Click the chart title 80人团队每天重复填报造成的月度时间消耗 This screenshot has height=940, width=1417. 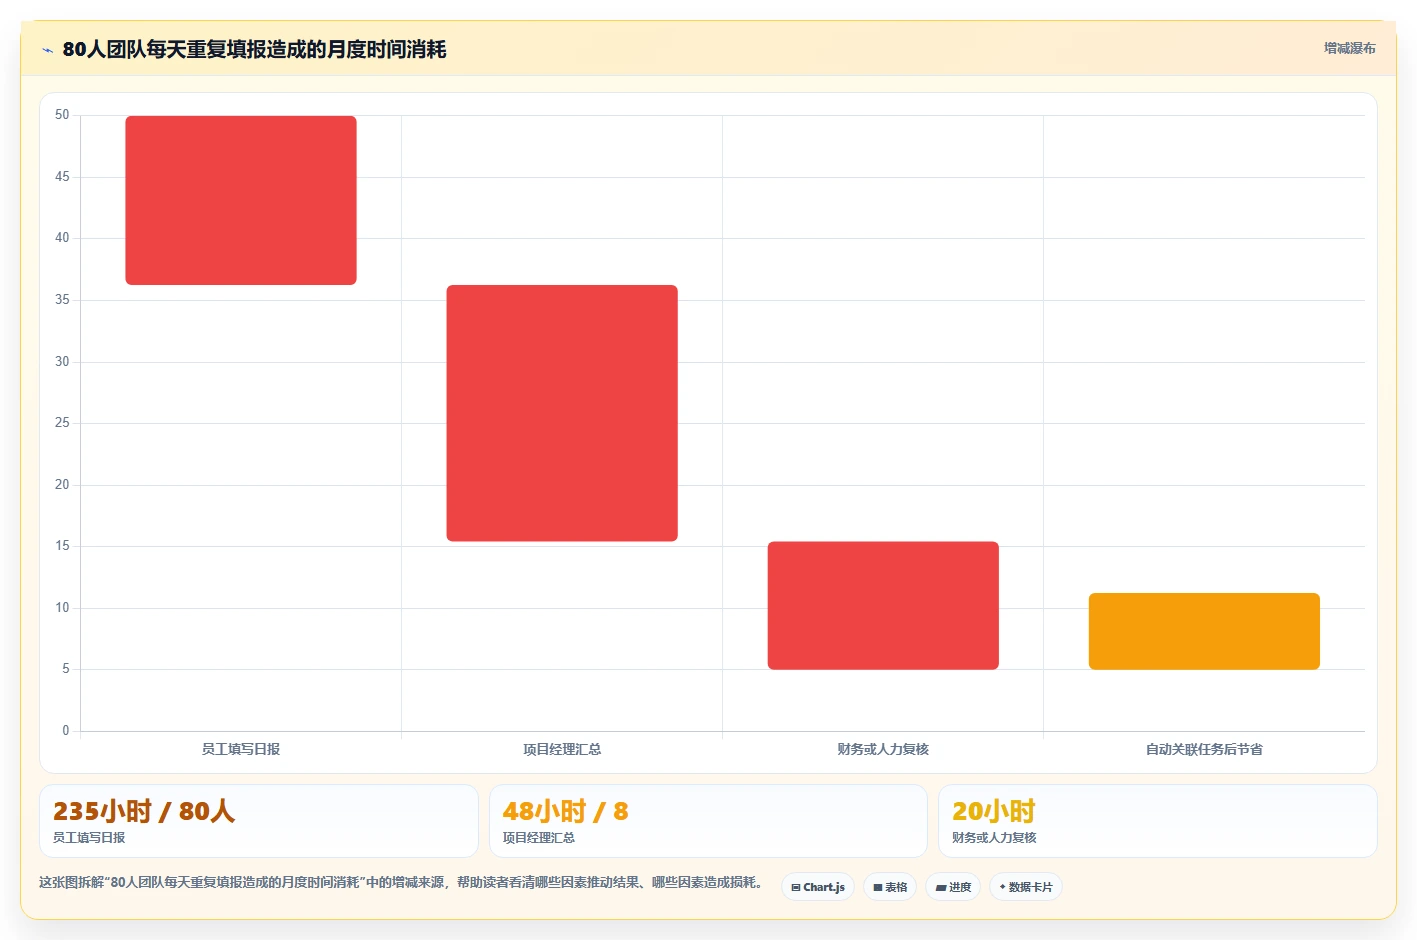(254, 49)
